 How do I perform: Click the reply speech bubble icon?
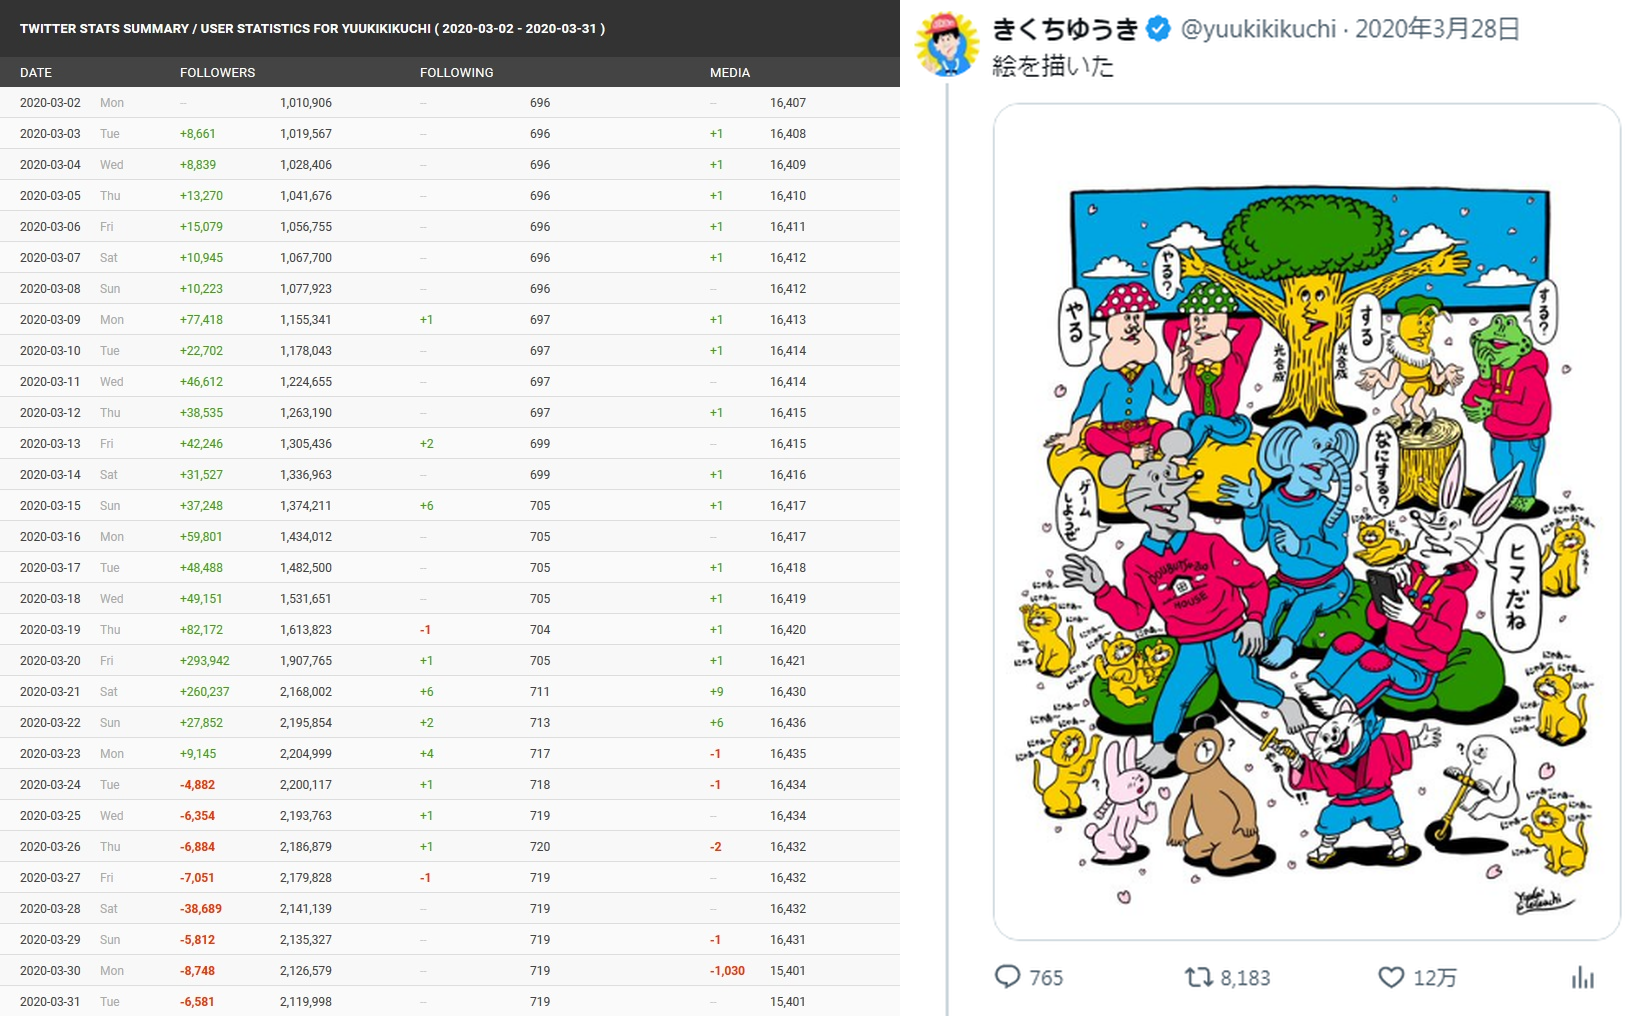point(1007,976)
